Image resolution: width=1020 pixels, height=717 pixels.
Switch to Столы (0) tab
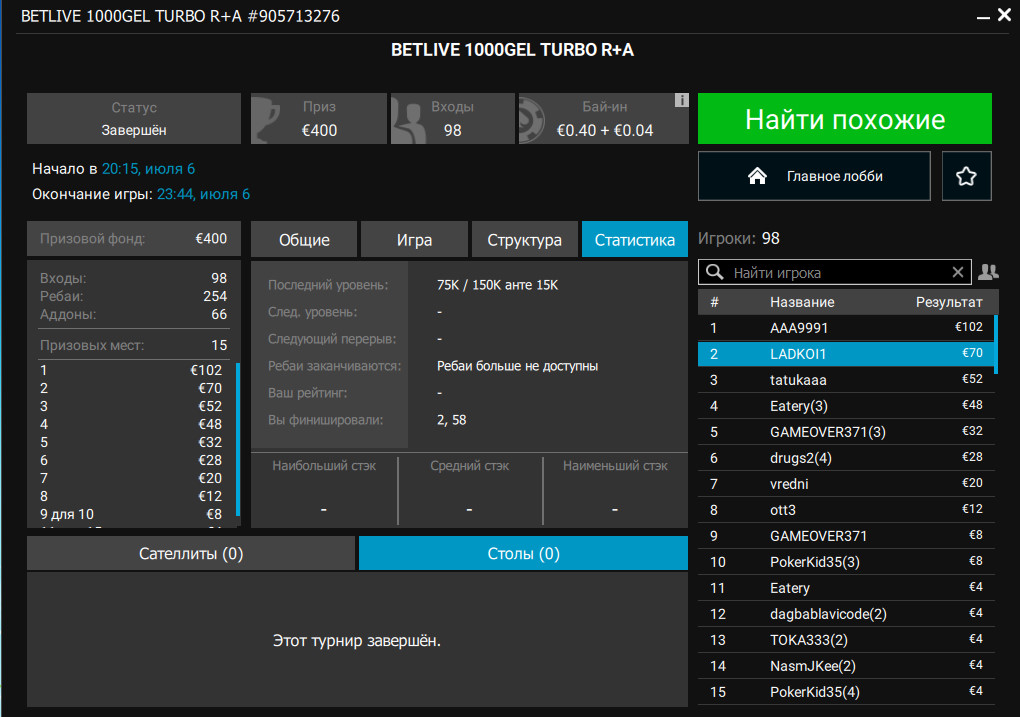pyautogui.click(x=523, y=553)
